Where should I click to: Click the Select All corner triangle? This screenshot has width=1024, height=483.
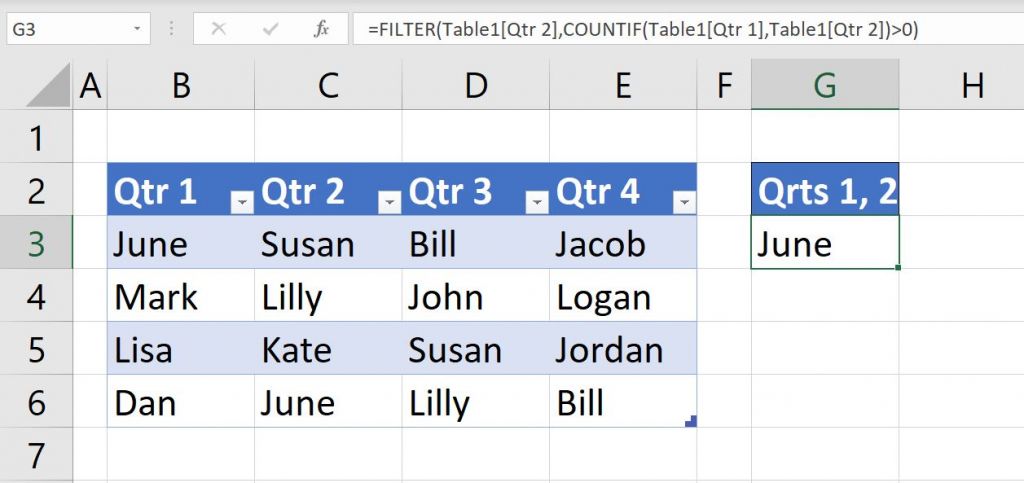pos(50,88)
